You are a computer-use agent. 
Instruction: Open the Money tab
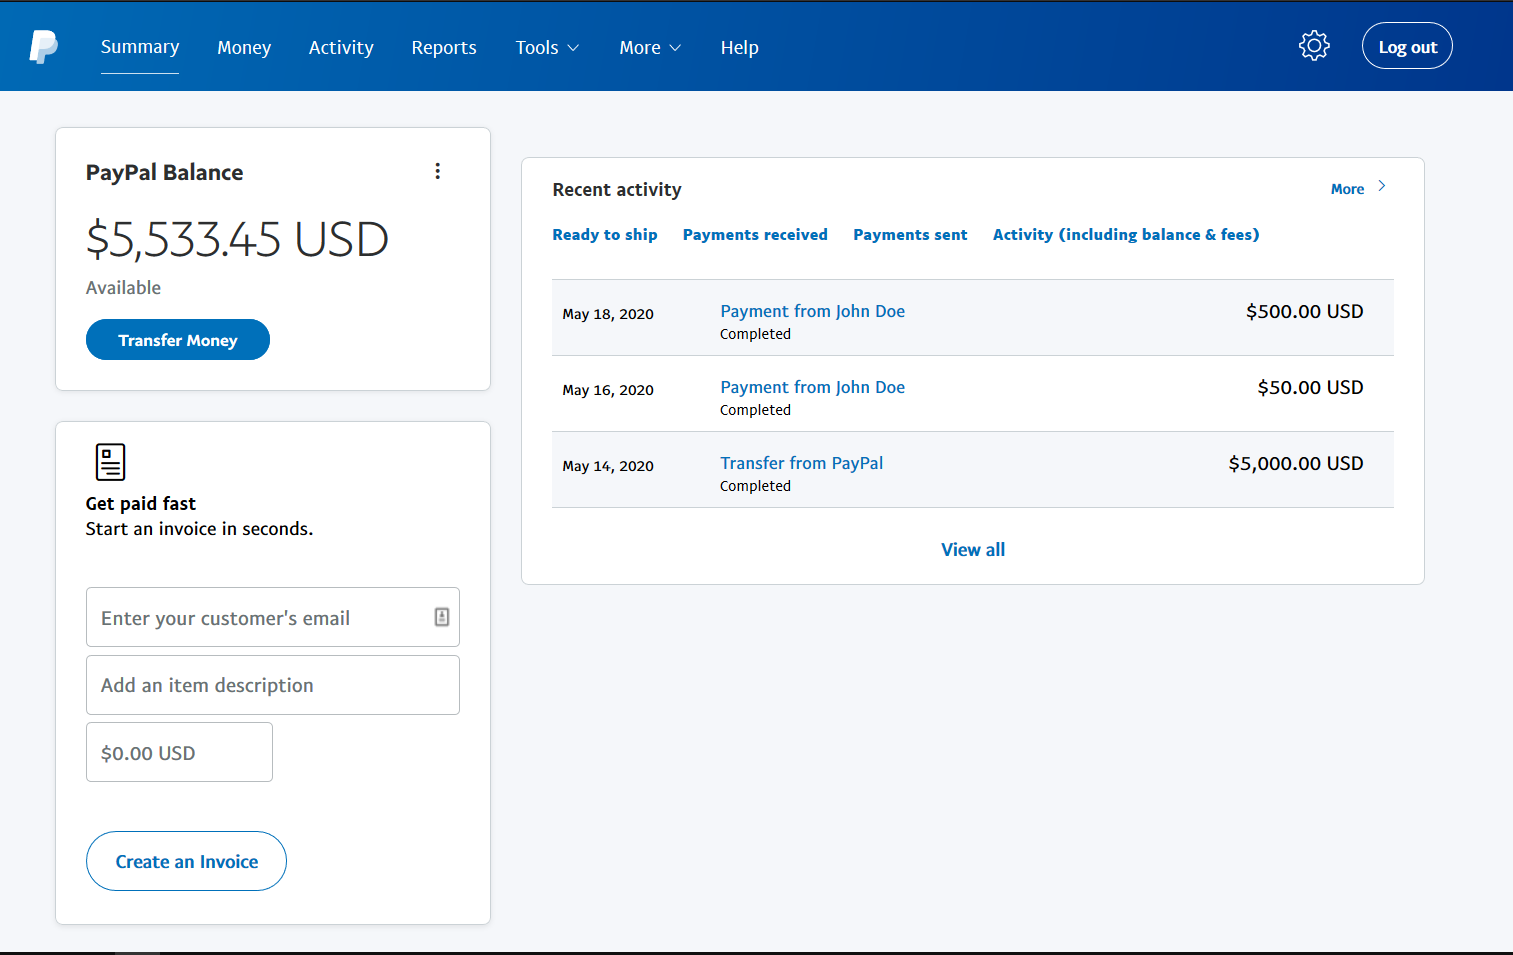coord(244,48)
